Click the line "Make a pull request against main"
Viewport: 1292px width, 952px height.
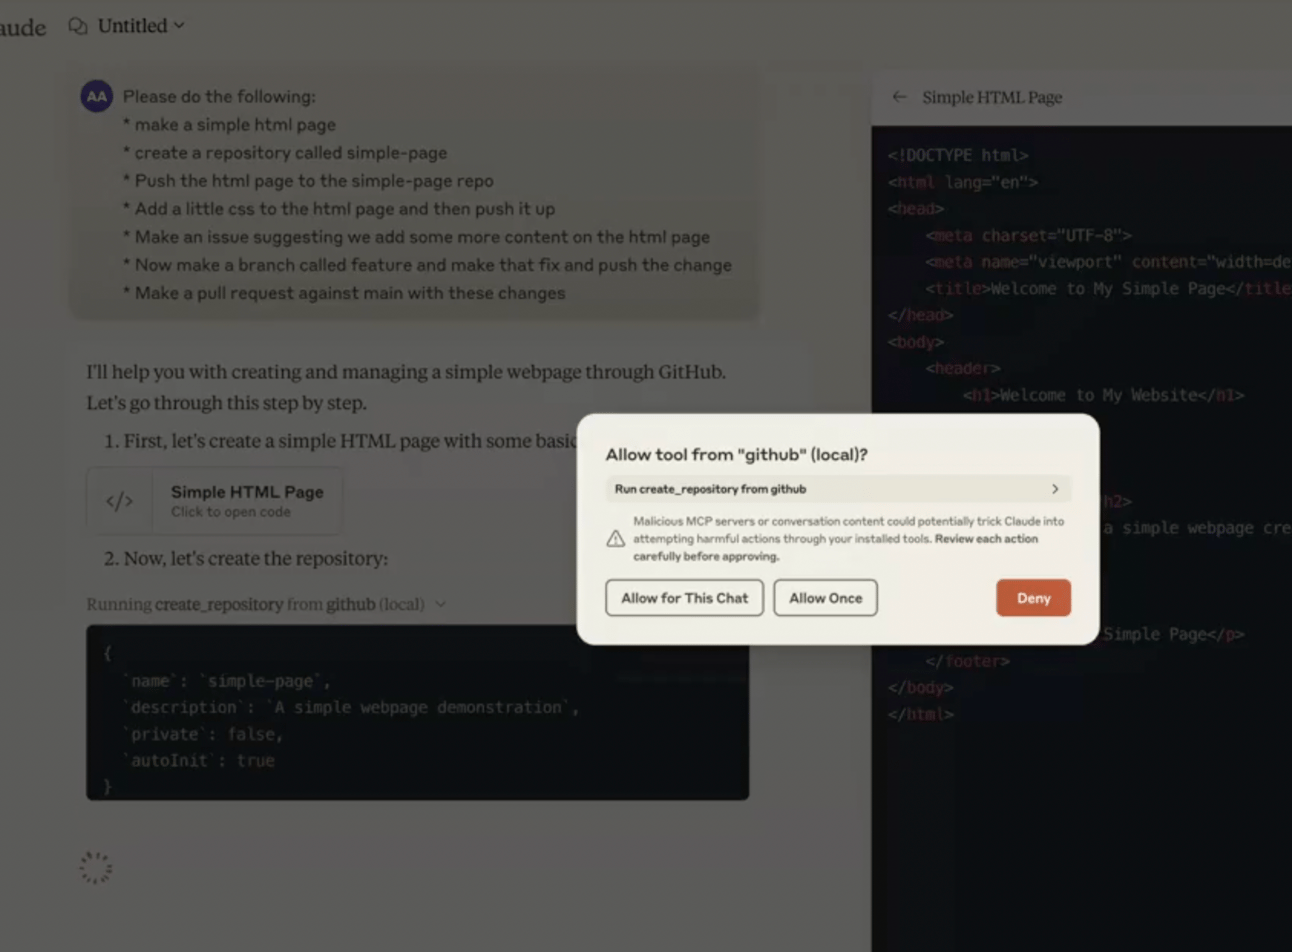pyautogui.click(x=350, y=293)
